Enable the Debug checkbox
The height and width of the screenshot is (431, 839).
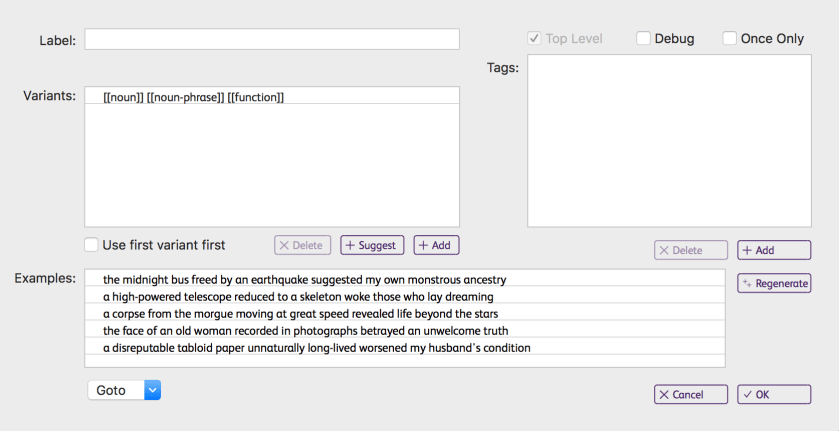[x=644, y=39]
